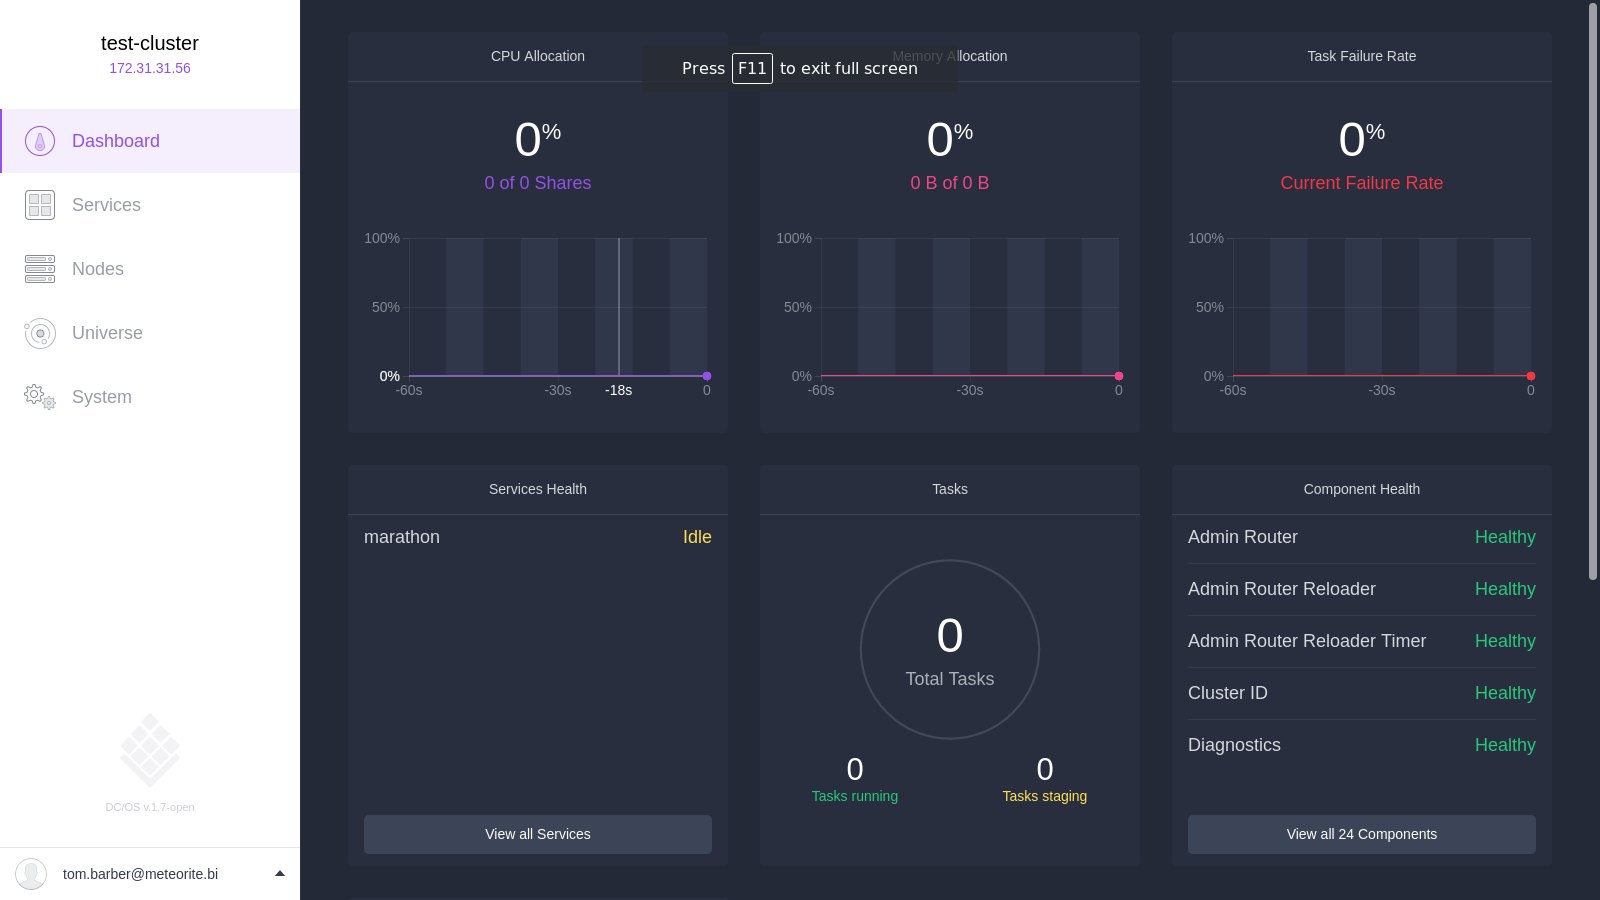Viewport: 1600px width, 900px height.
Task: Click View all Services button
Action: [x=538, y=834]
